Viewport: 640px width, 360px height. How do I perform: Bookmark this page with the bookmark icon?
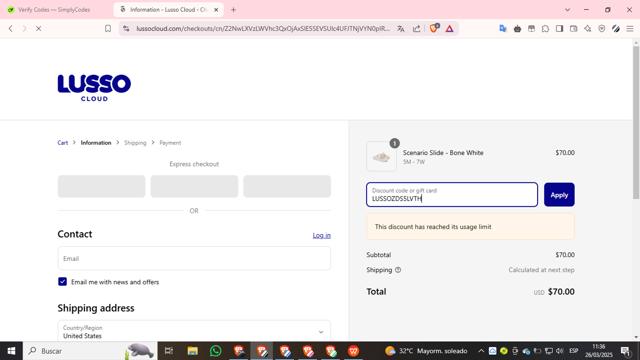(x=108, y=29)
